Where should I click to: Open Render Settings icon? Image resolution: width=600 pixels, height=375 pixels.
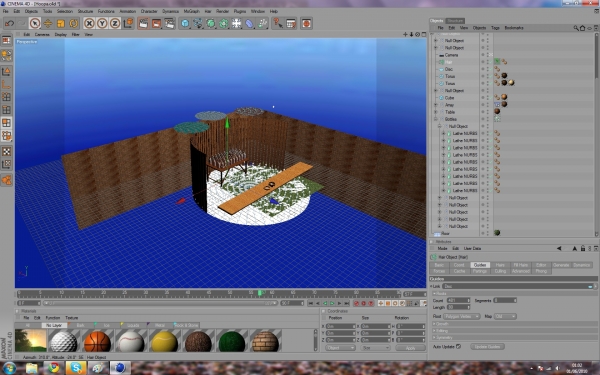(170, 23)
